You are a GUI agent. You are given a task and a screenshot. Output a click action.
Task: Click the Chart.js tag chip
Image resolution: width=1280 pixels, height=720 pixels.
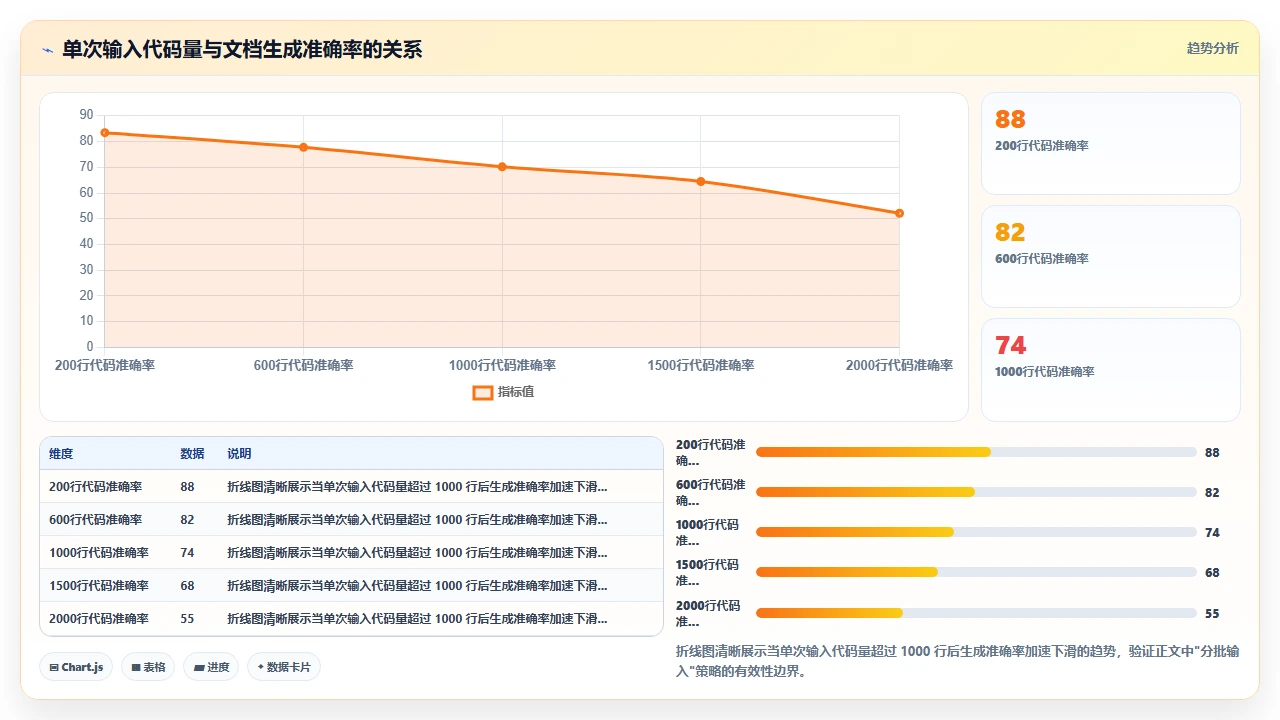76,667
